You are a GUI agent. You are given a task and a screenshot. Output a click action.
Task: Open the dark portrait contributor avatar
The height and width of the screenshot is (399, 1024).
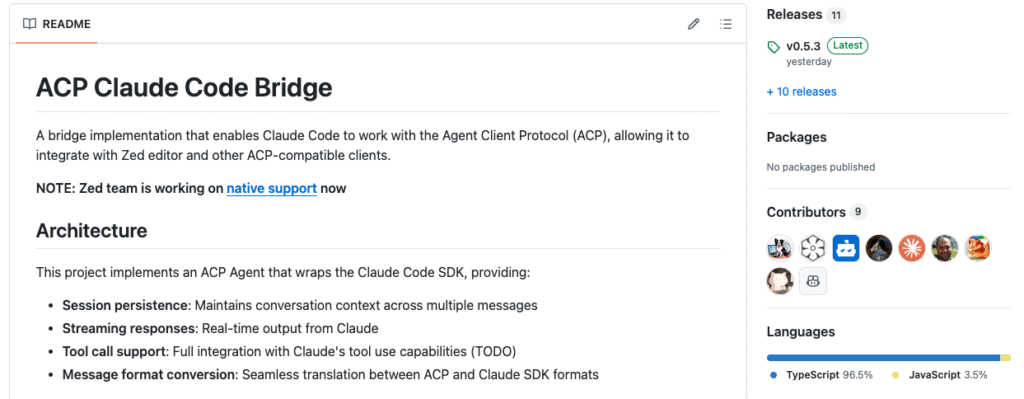click(x=879, y=248)
